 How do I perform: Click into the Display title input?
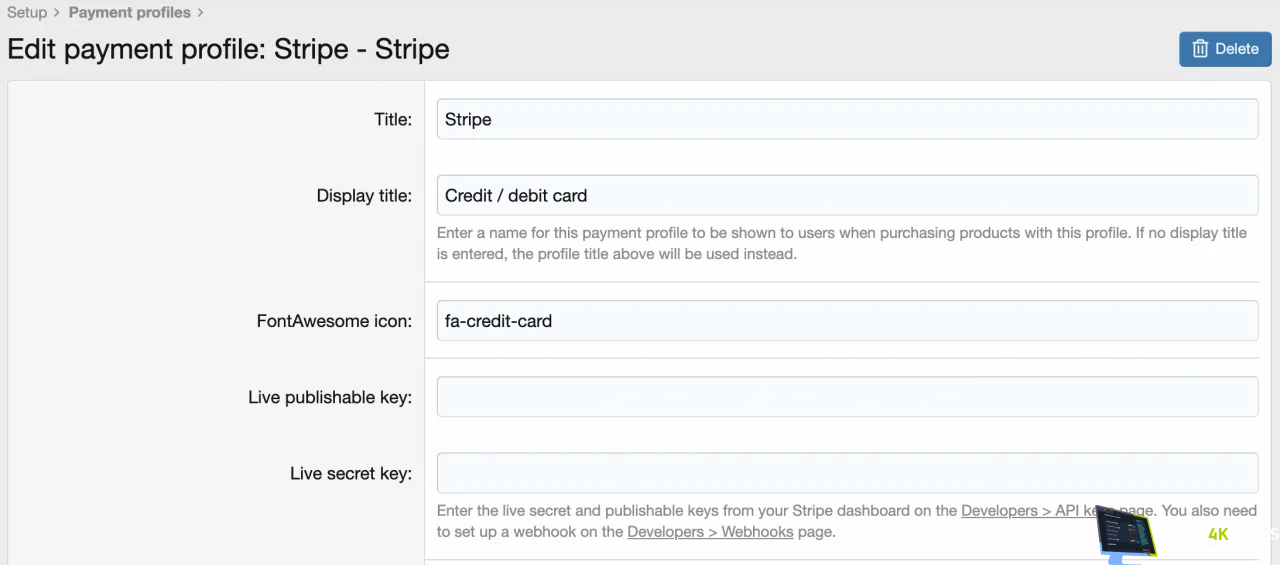tap(847, 195)
